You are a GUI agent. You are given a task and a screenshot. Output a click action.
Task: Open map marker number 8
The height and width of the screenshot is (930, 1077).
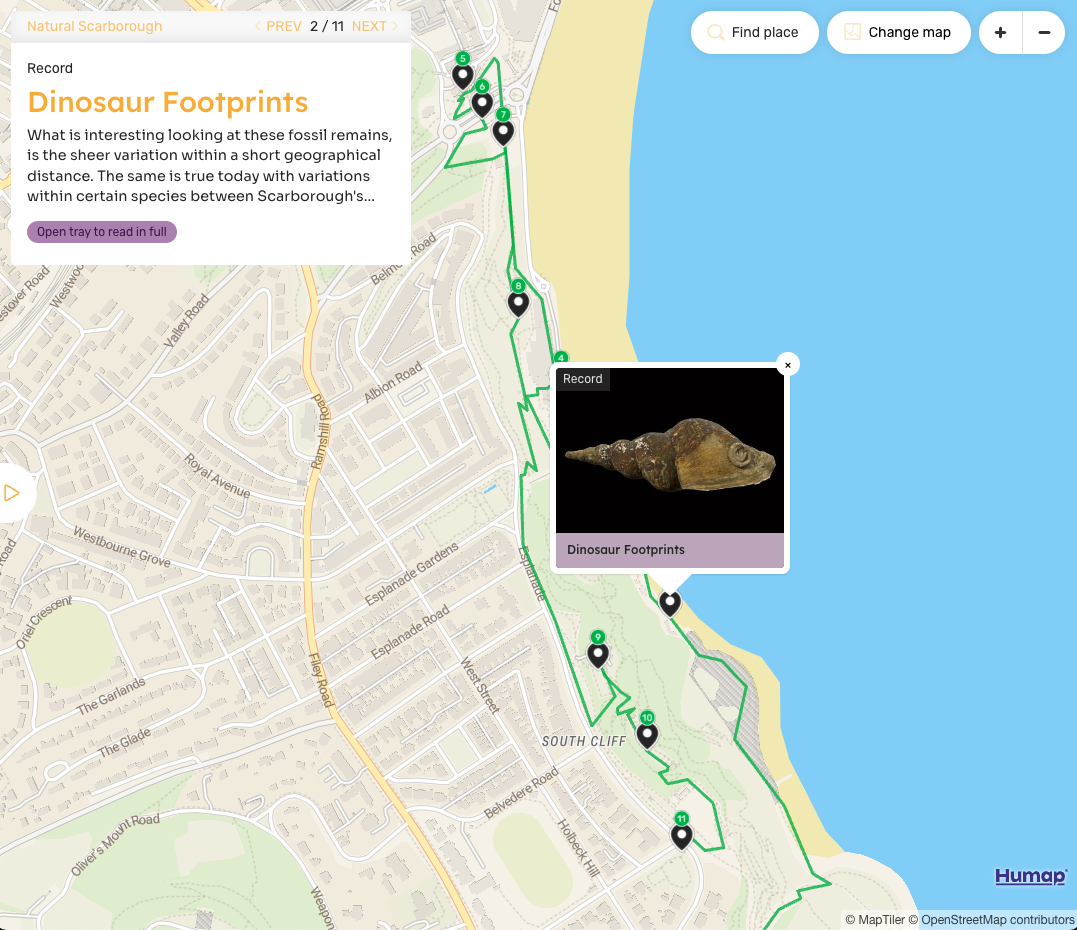tap(518, 301)
